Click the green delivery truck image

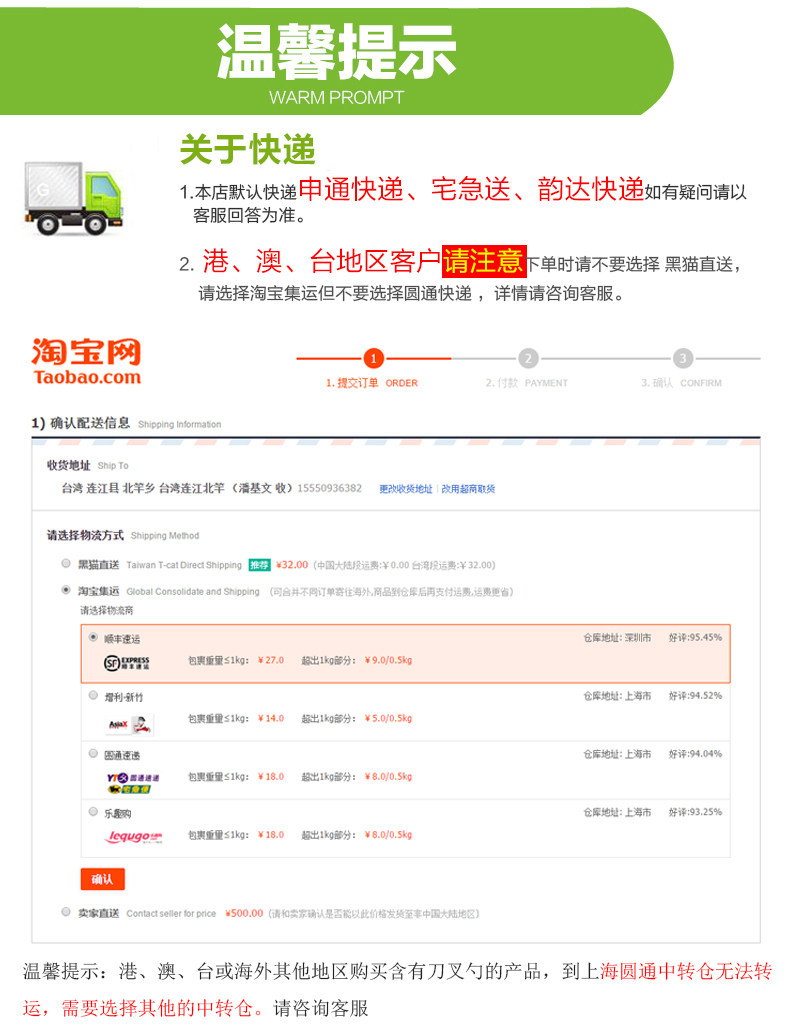[74, 198]
